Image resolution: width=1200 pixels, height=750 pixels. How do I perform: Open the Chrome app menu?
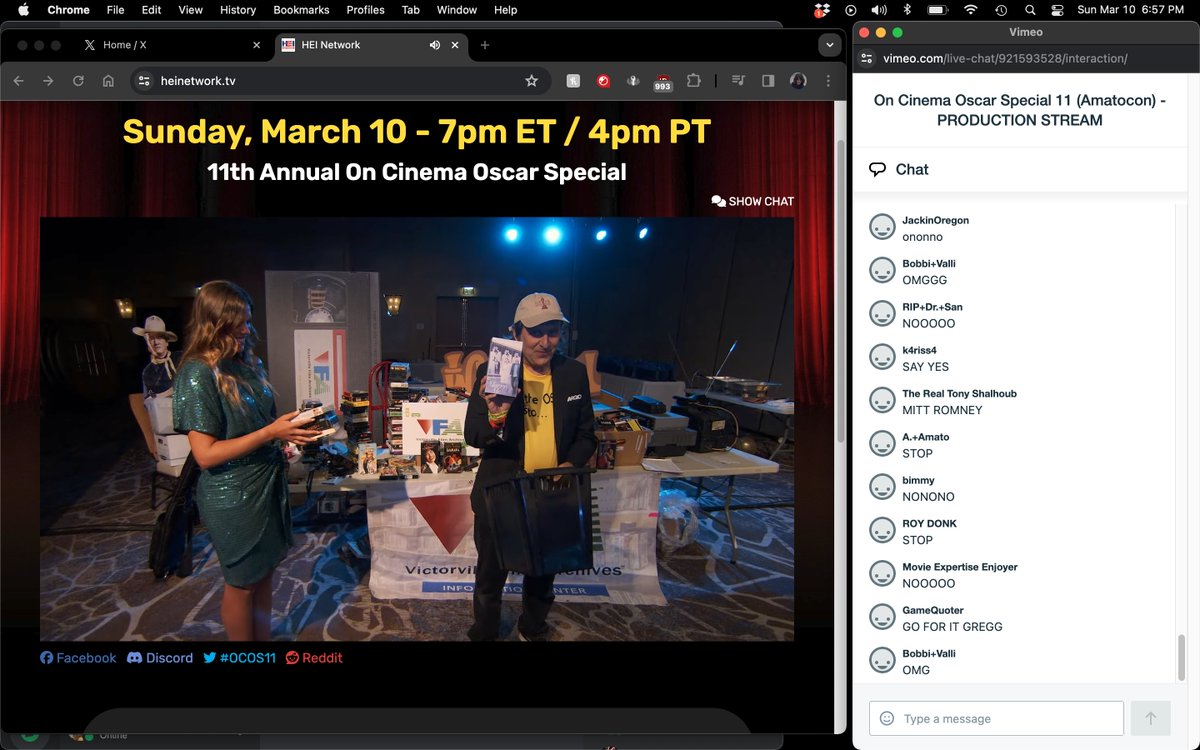68,10
